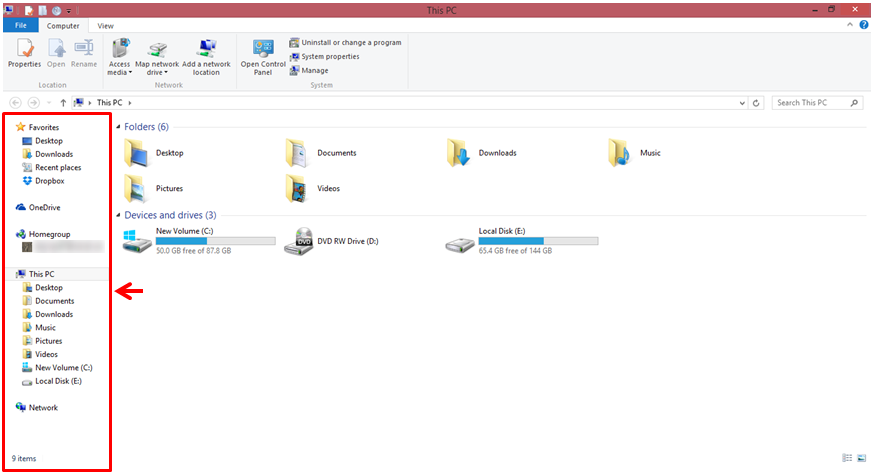This screenshot has width=873, height=474.
Task: Click the Manage button in ribbon
Action: [x=309, y=71]
